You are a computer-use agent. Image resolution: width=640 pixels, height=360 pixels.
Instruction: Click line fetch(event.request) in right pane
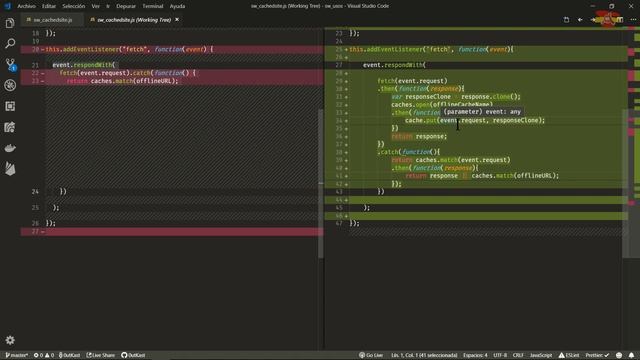pyautogui.click(x=412, y=81)
